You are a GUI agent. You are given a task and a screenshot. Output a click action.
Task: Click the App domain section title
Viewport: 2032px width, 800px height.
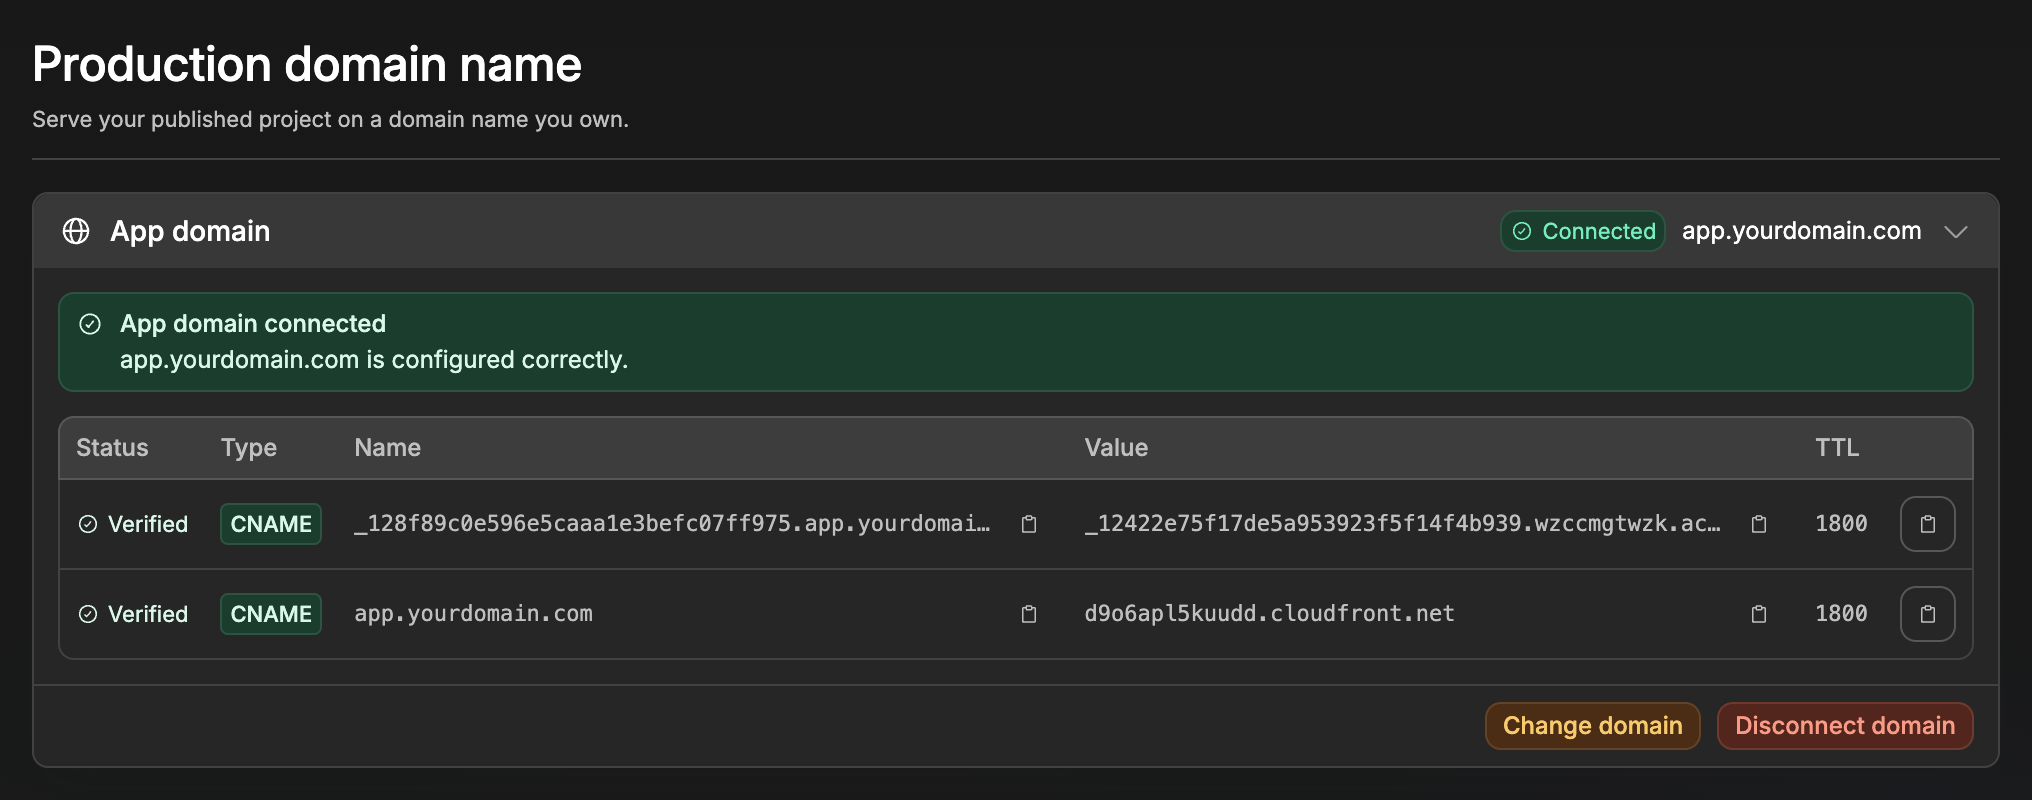[x=190, y=231]
